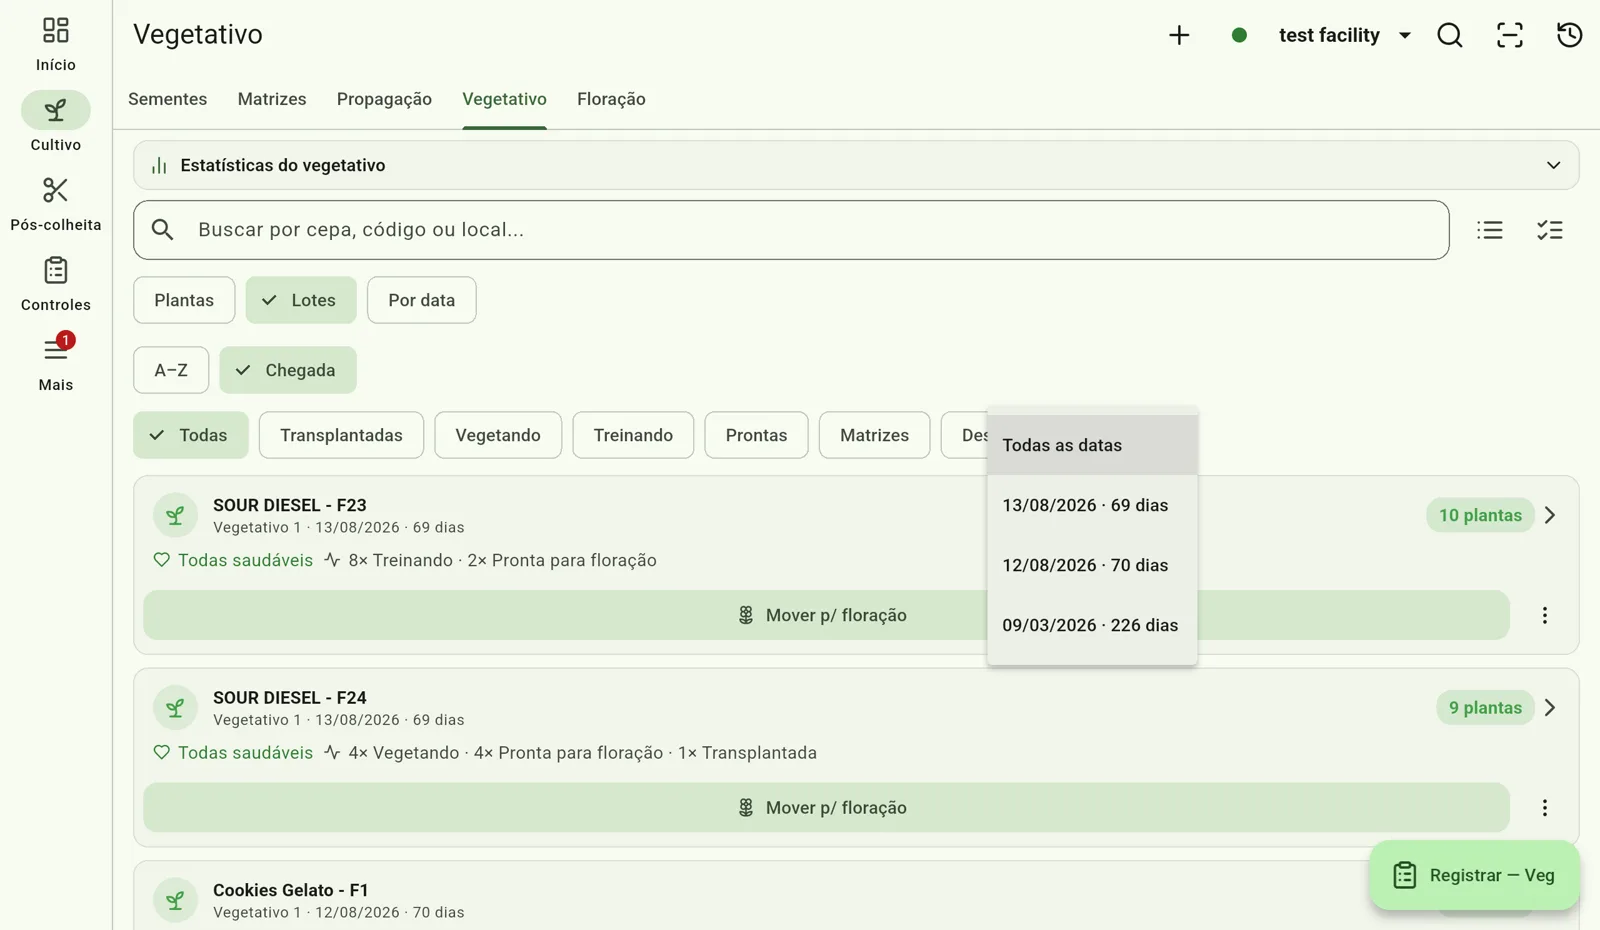The height and width of the screenshot is (930, 1600).
Task: Click the SOUR DIESEL - F23 title
Action: point(290,505)
